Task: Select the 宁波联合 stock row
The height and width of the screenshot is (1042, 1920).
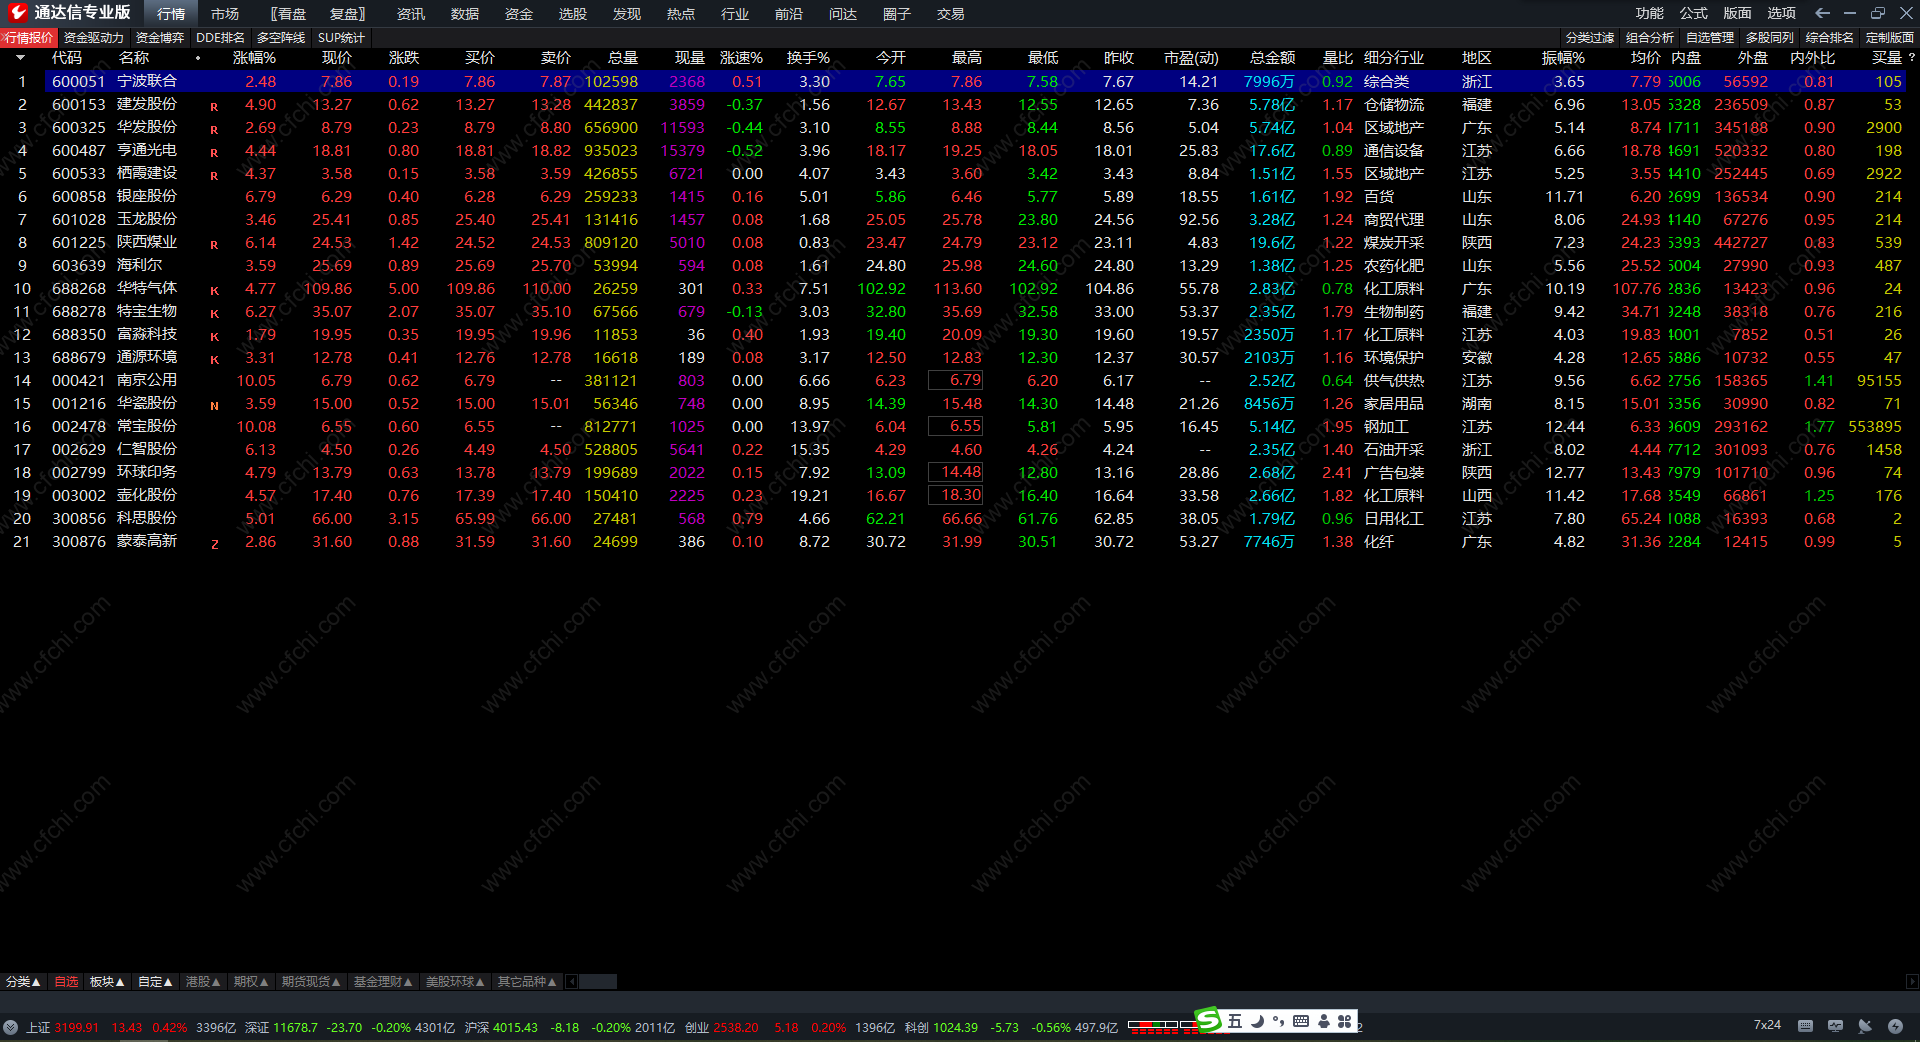Action: coord(975,81)
